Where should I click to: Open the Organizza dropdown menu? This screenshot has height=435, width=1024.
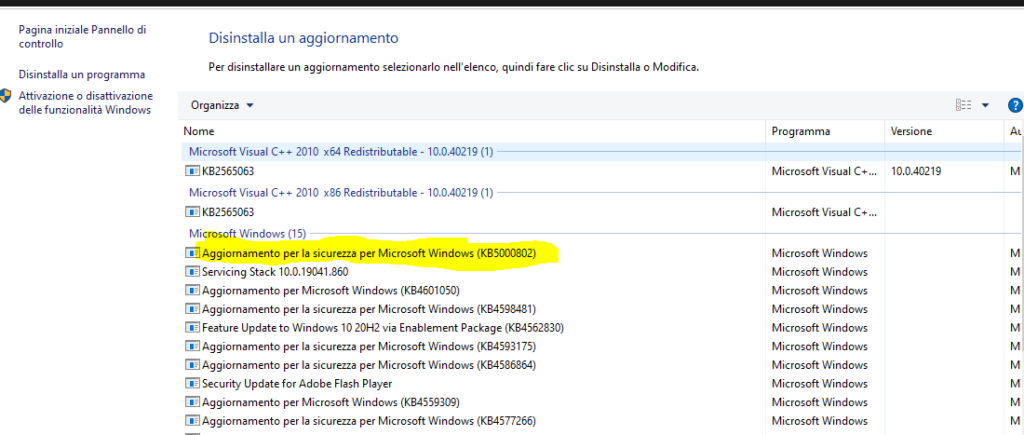tap(222, 105)
